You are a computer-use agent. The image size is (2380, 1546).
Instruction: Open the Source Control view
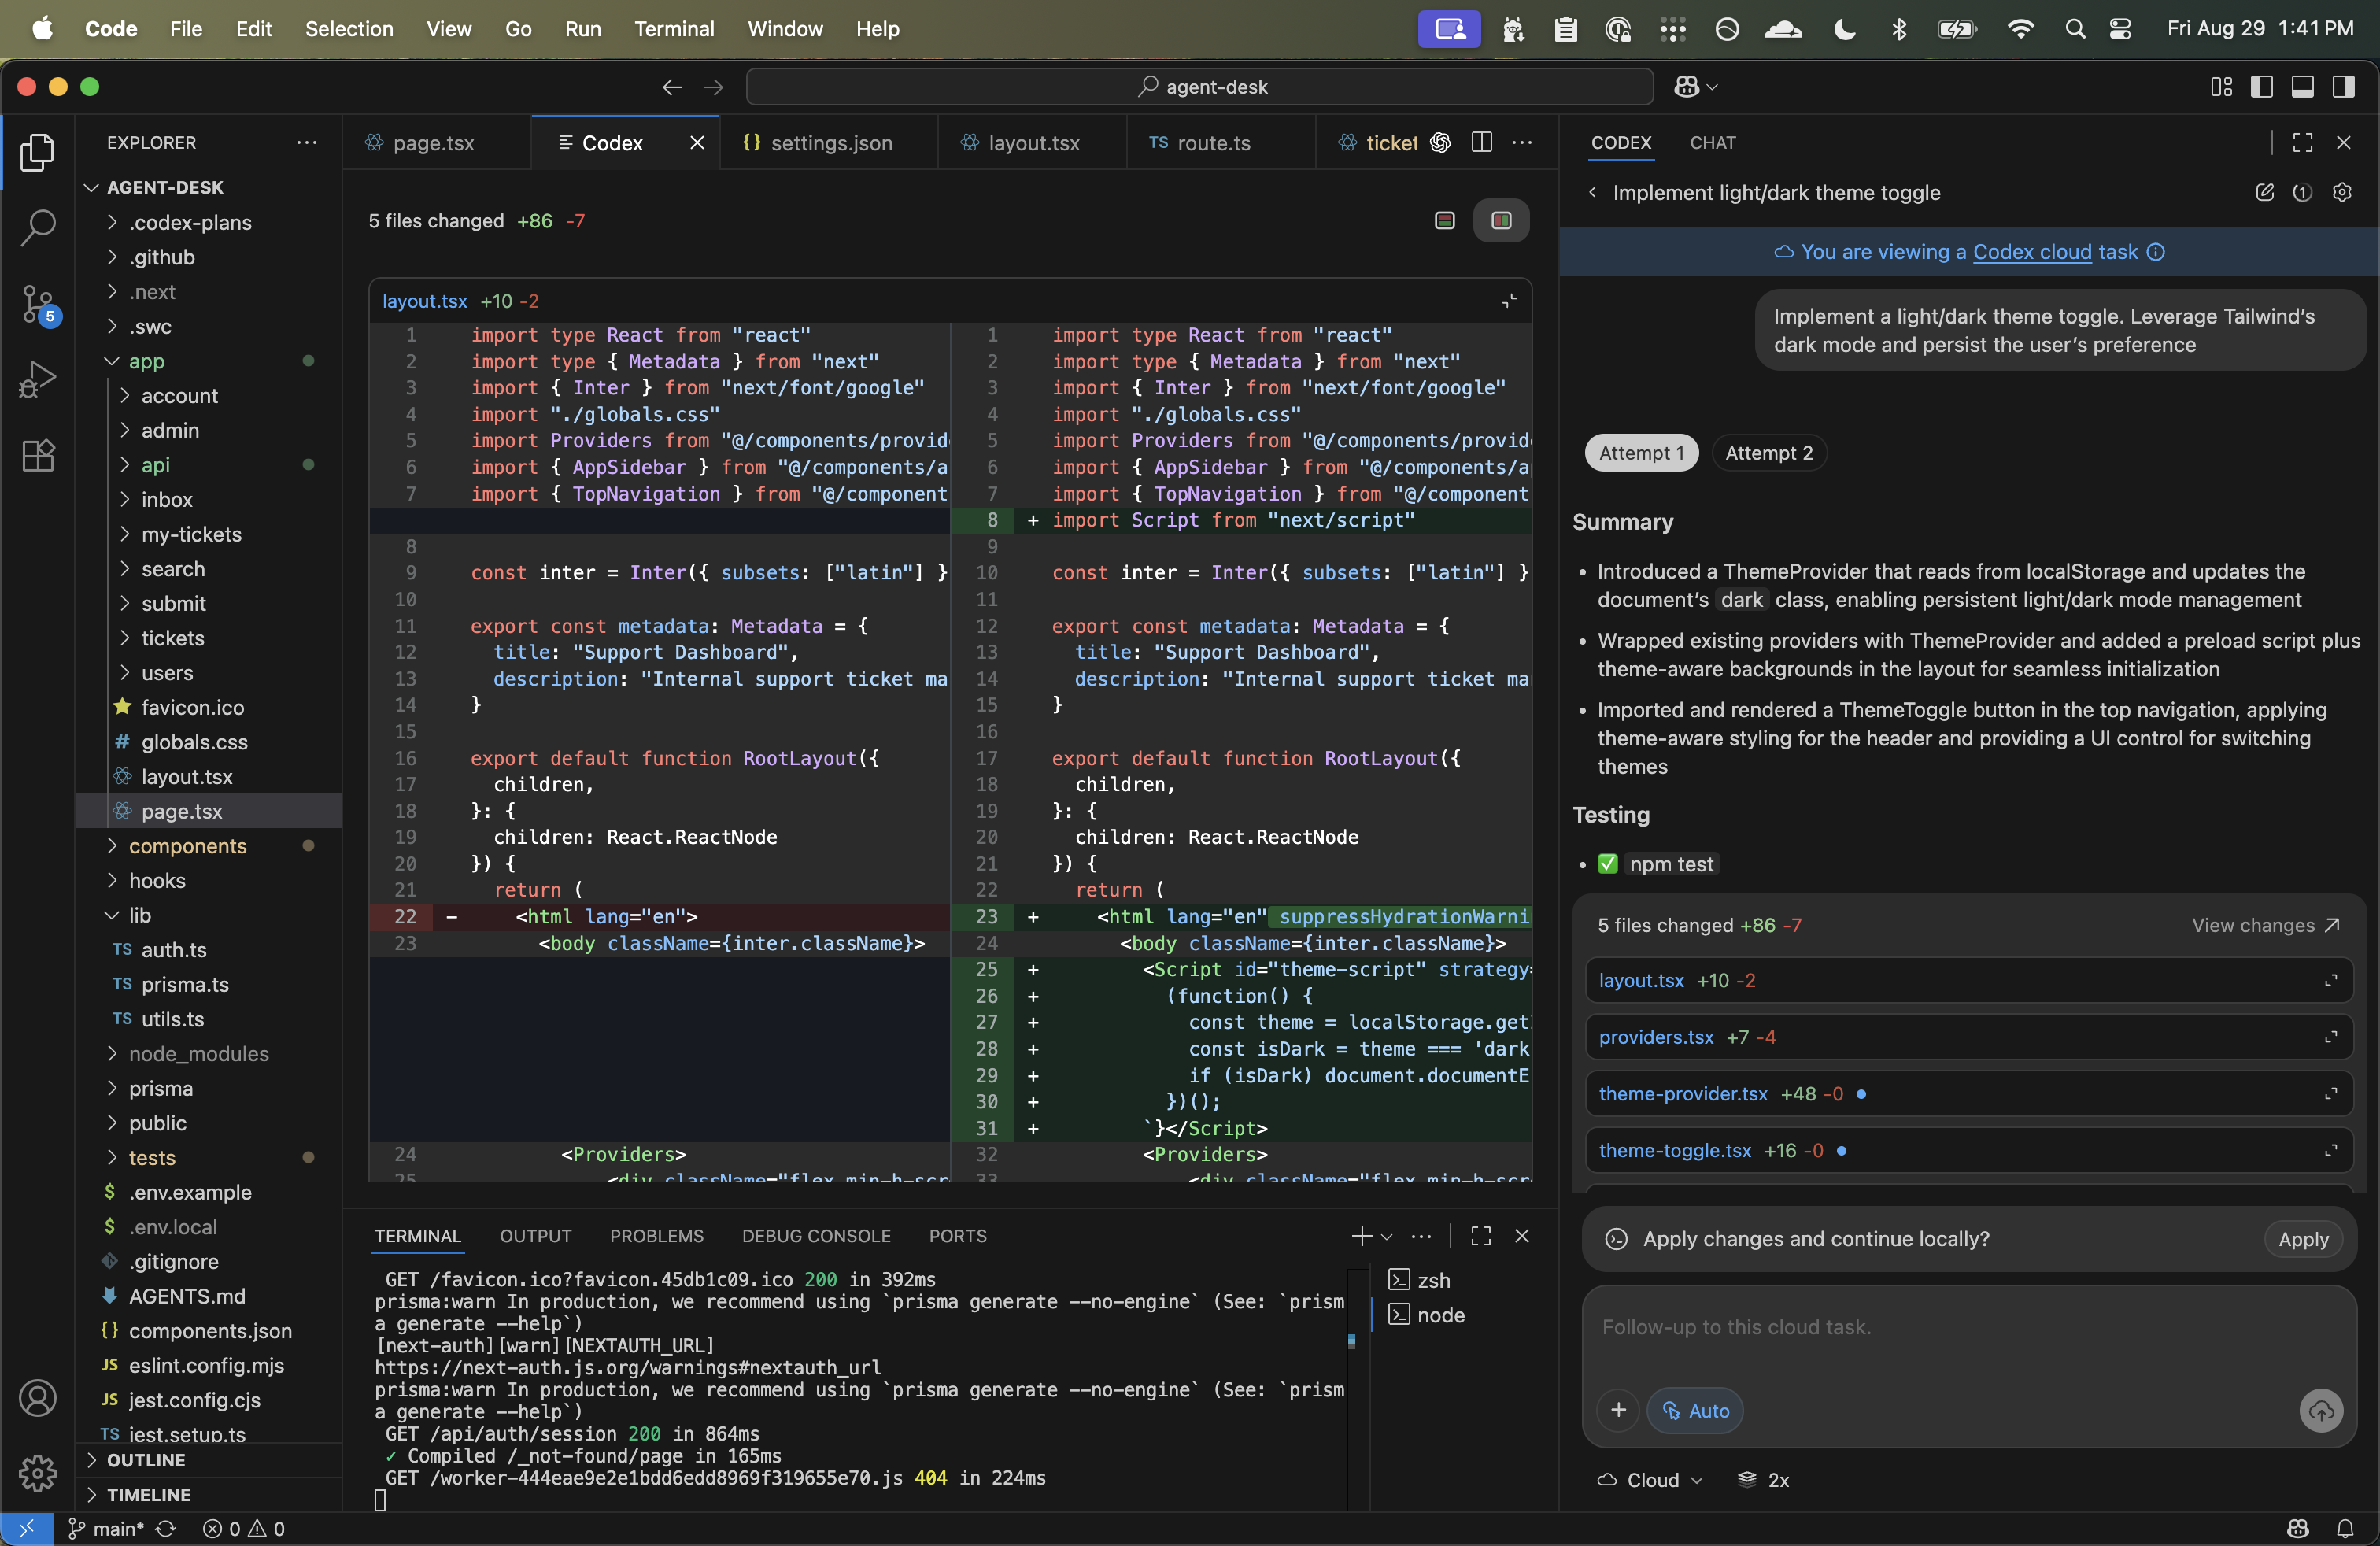pyautogui.click(x=38, y=303)
